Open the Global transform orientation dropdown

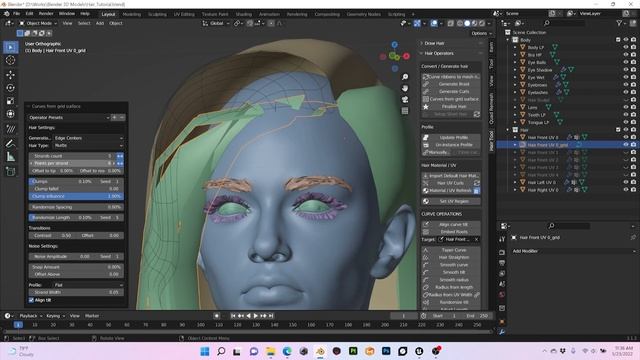click(x=216, y=23)
